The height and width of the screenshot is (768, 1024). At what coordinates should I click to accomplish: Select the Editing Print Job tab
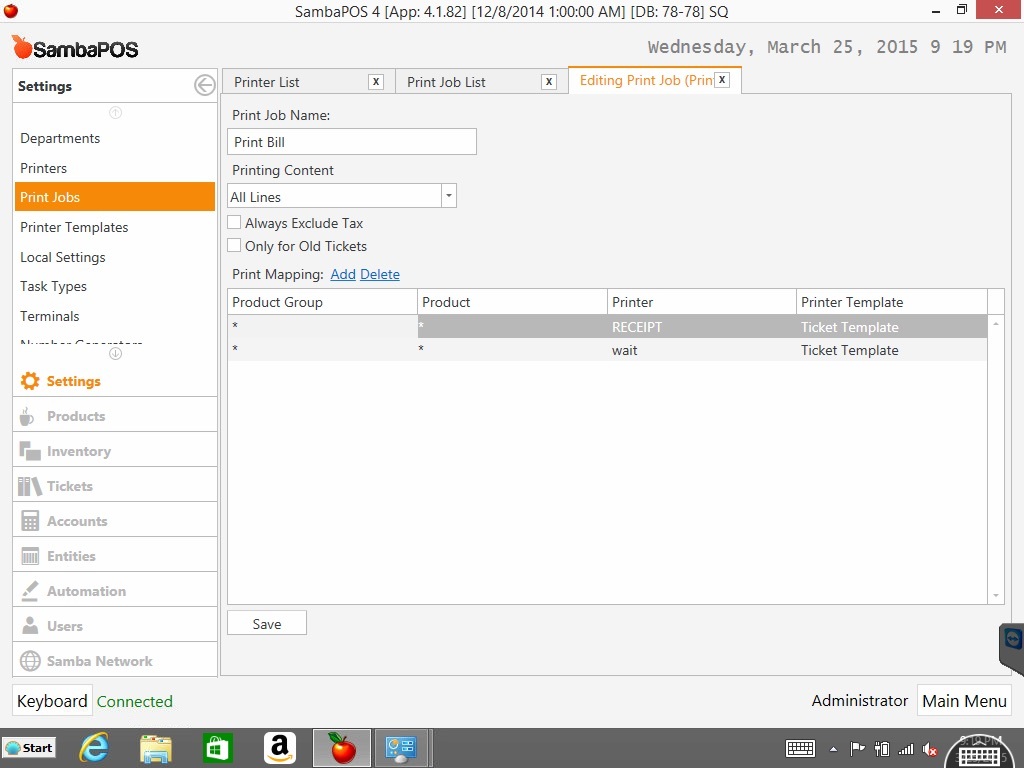point(646,80)
